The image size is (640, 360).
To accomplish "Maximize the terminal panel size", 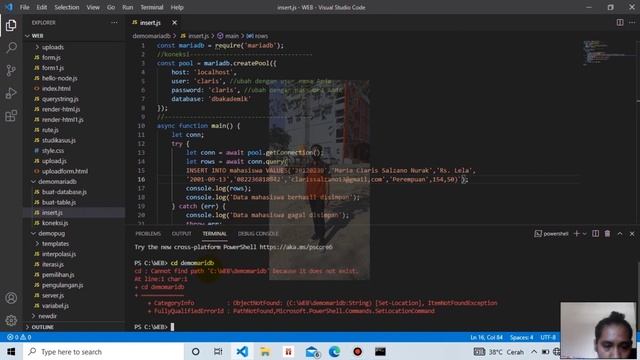I will pyautogui.click(x=620, y=233).
